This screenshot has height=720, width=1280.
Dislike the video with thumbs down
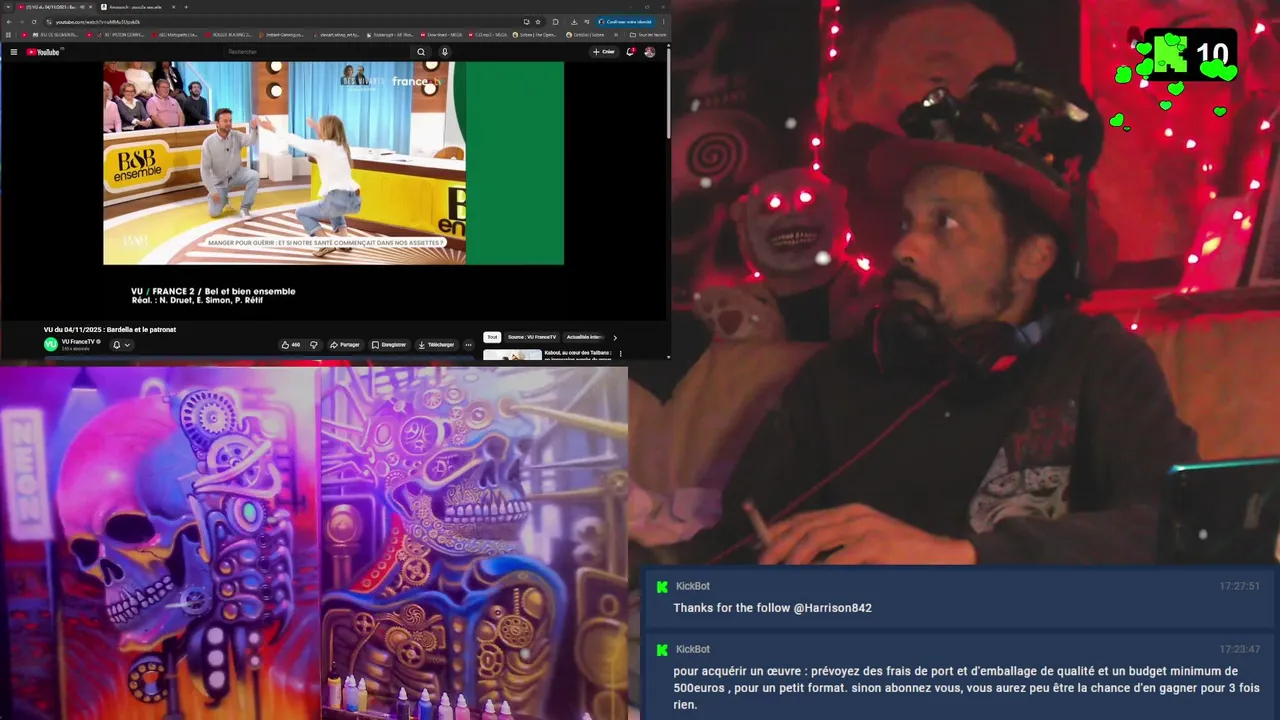tap(314, 345)
